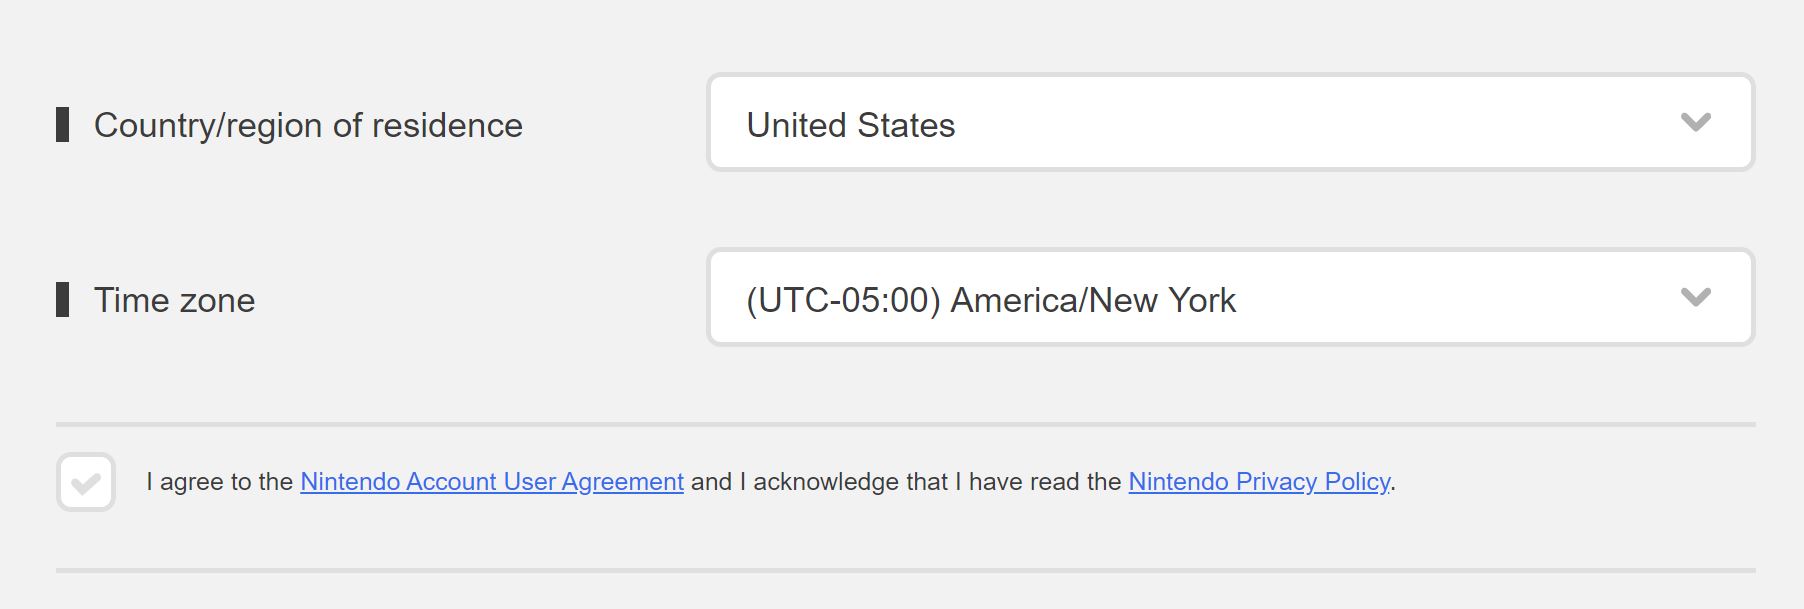Click the "United States" selected value
The width and height of the screenshot is (1804, 609).
point(851,125)
